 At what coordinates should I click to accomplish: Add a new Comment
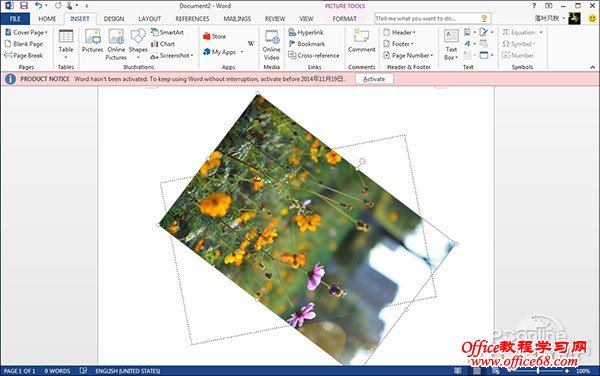tap(362, 41)
